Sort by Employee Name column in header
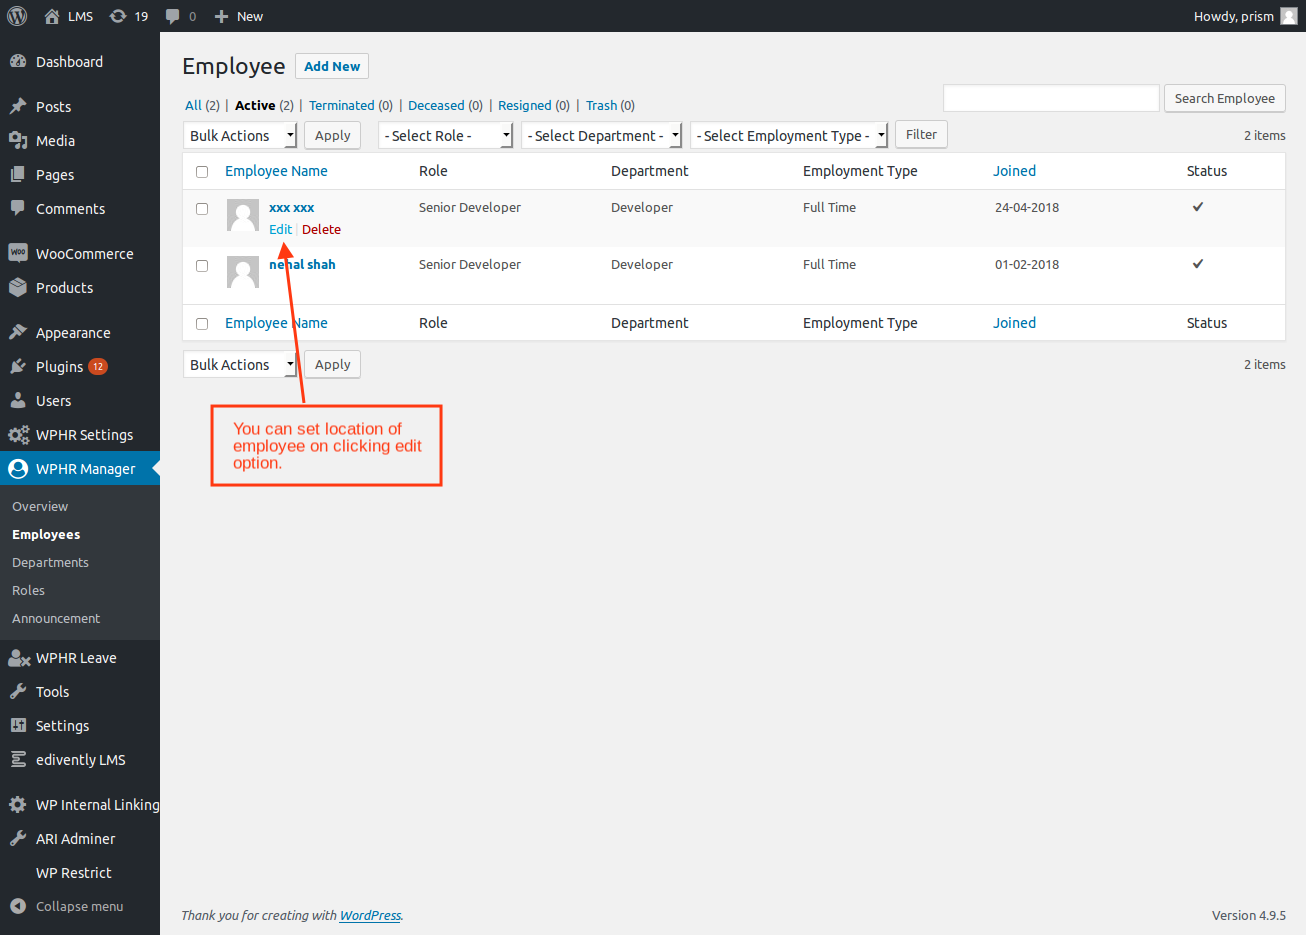1306x935 pixels. pyautogui.click(x=276, y=171)
